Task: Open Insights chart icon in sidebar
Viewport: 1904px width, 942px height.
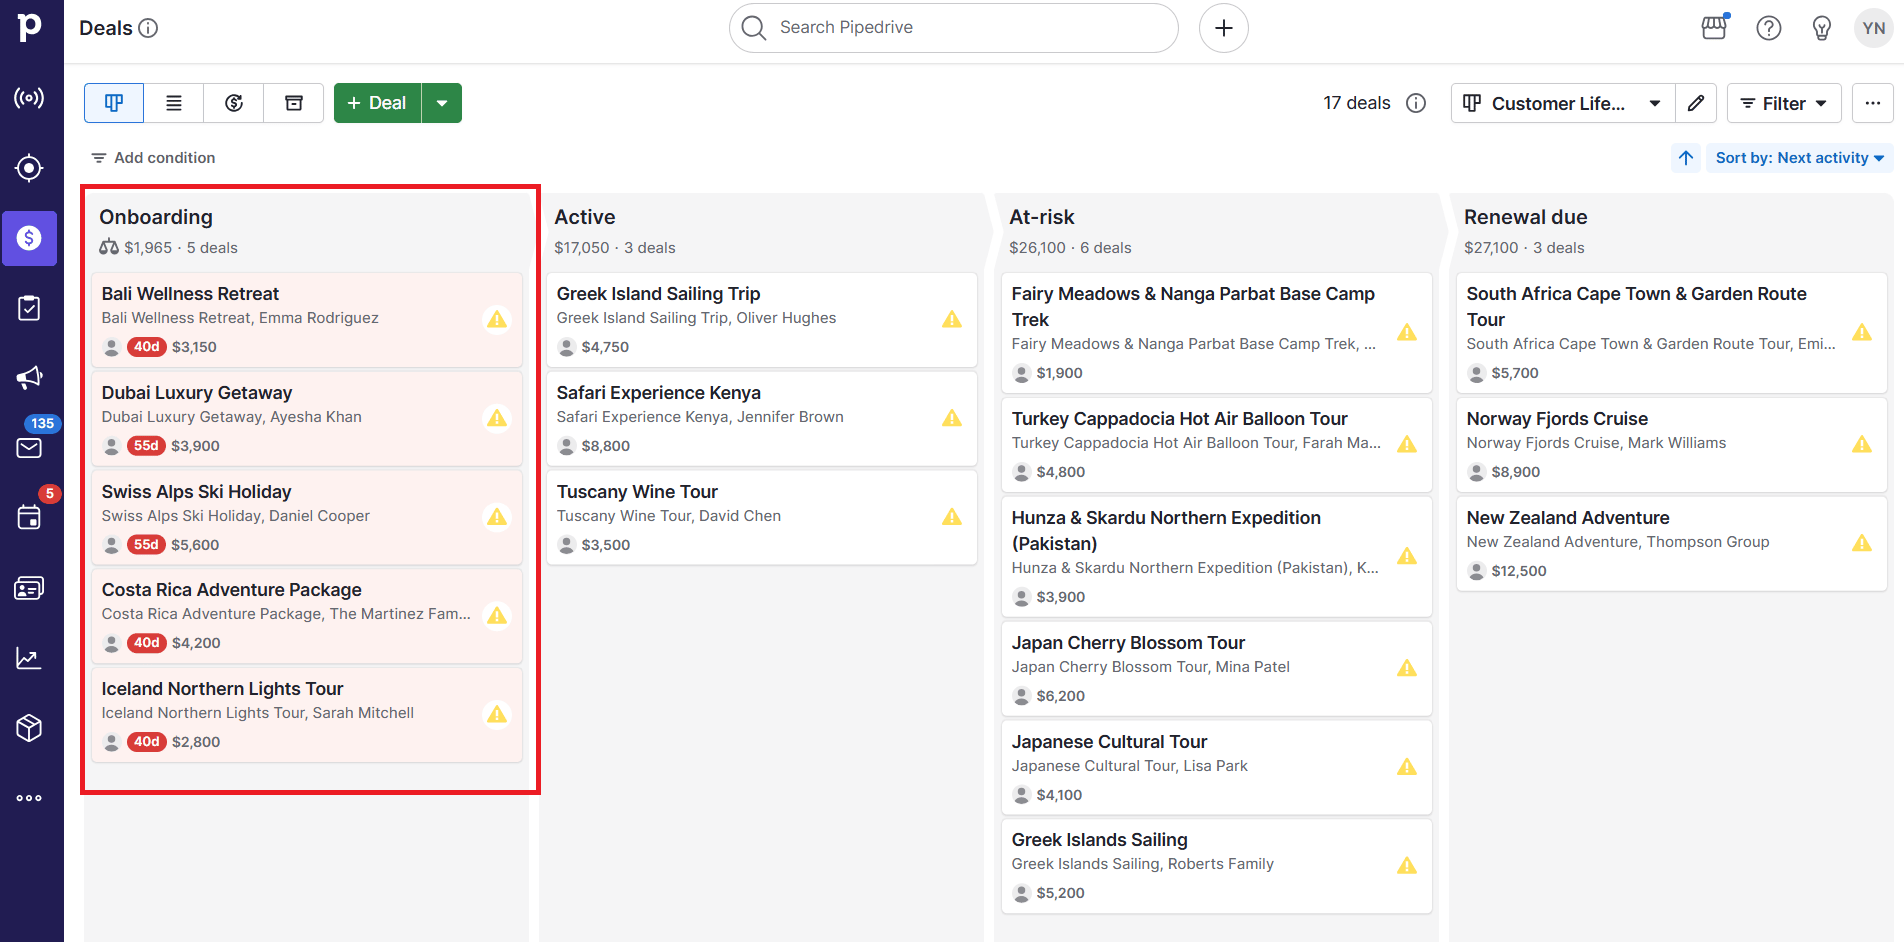Action: tap(29, 658)
